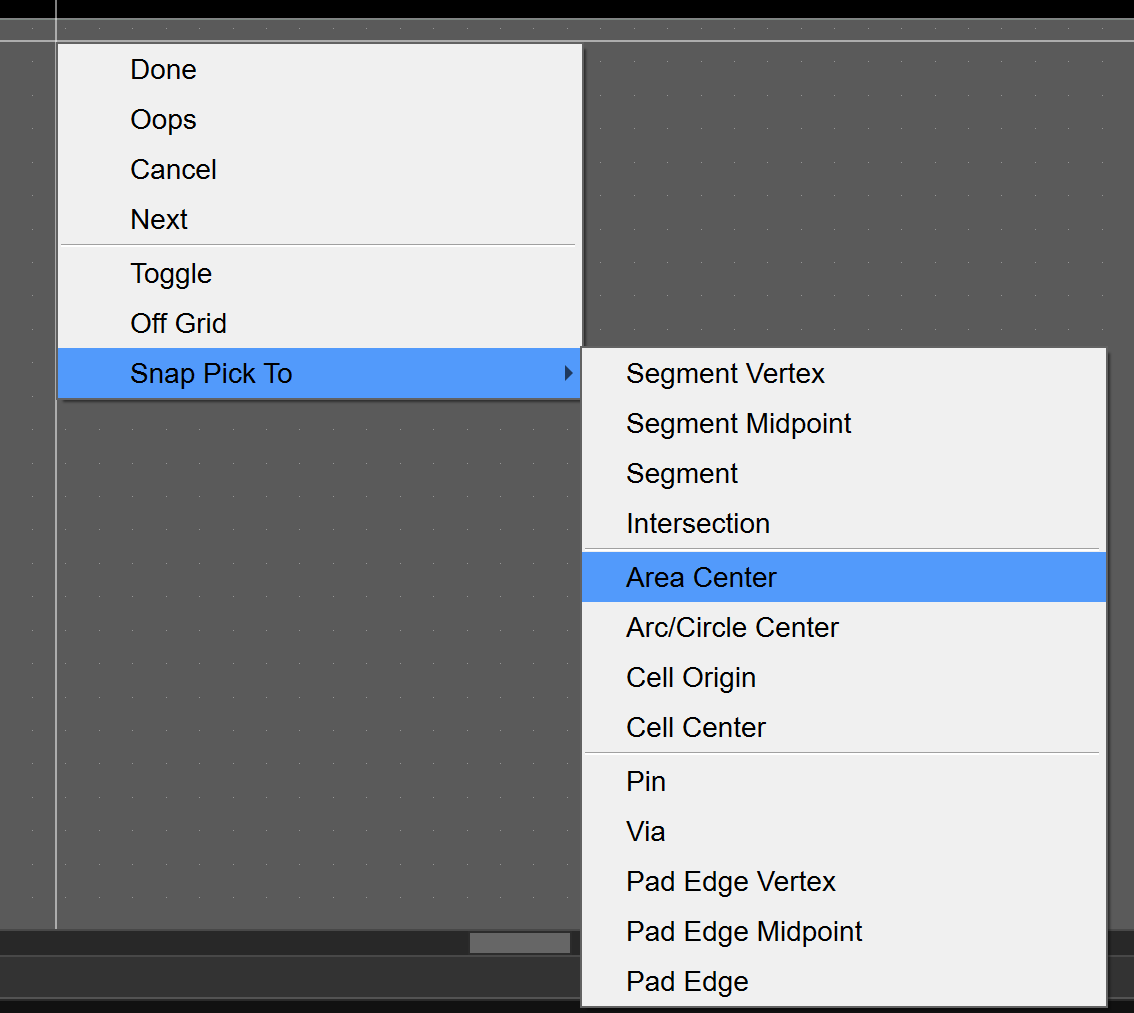Choose Segment in the snap submenu
The height and width of the screenshot is (1013, 1134).
[x=682, y=474]
